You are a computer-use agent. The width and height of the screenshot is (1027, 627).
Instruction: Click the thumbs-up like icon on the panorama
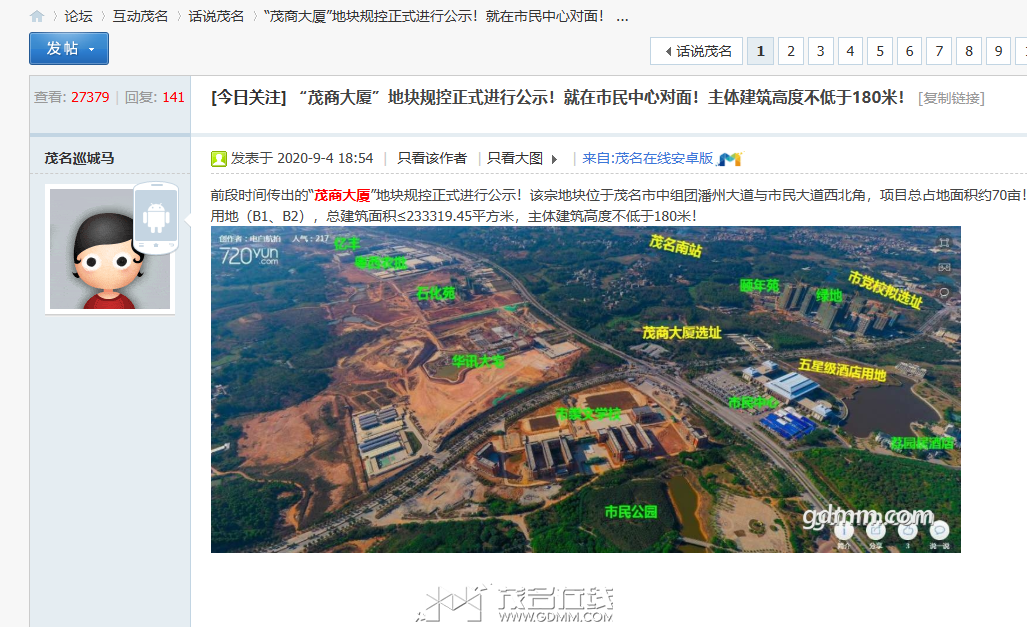(907, 531)
